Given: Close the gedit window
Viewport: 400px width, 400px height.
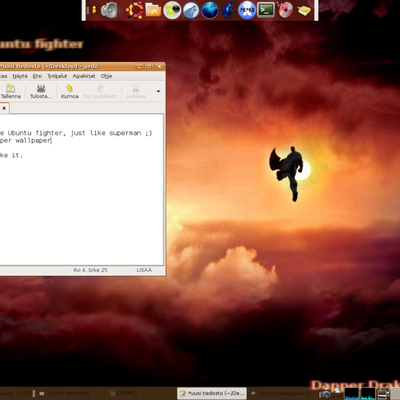Looking at the screenshot, I should [x=159, y=66].
